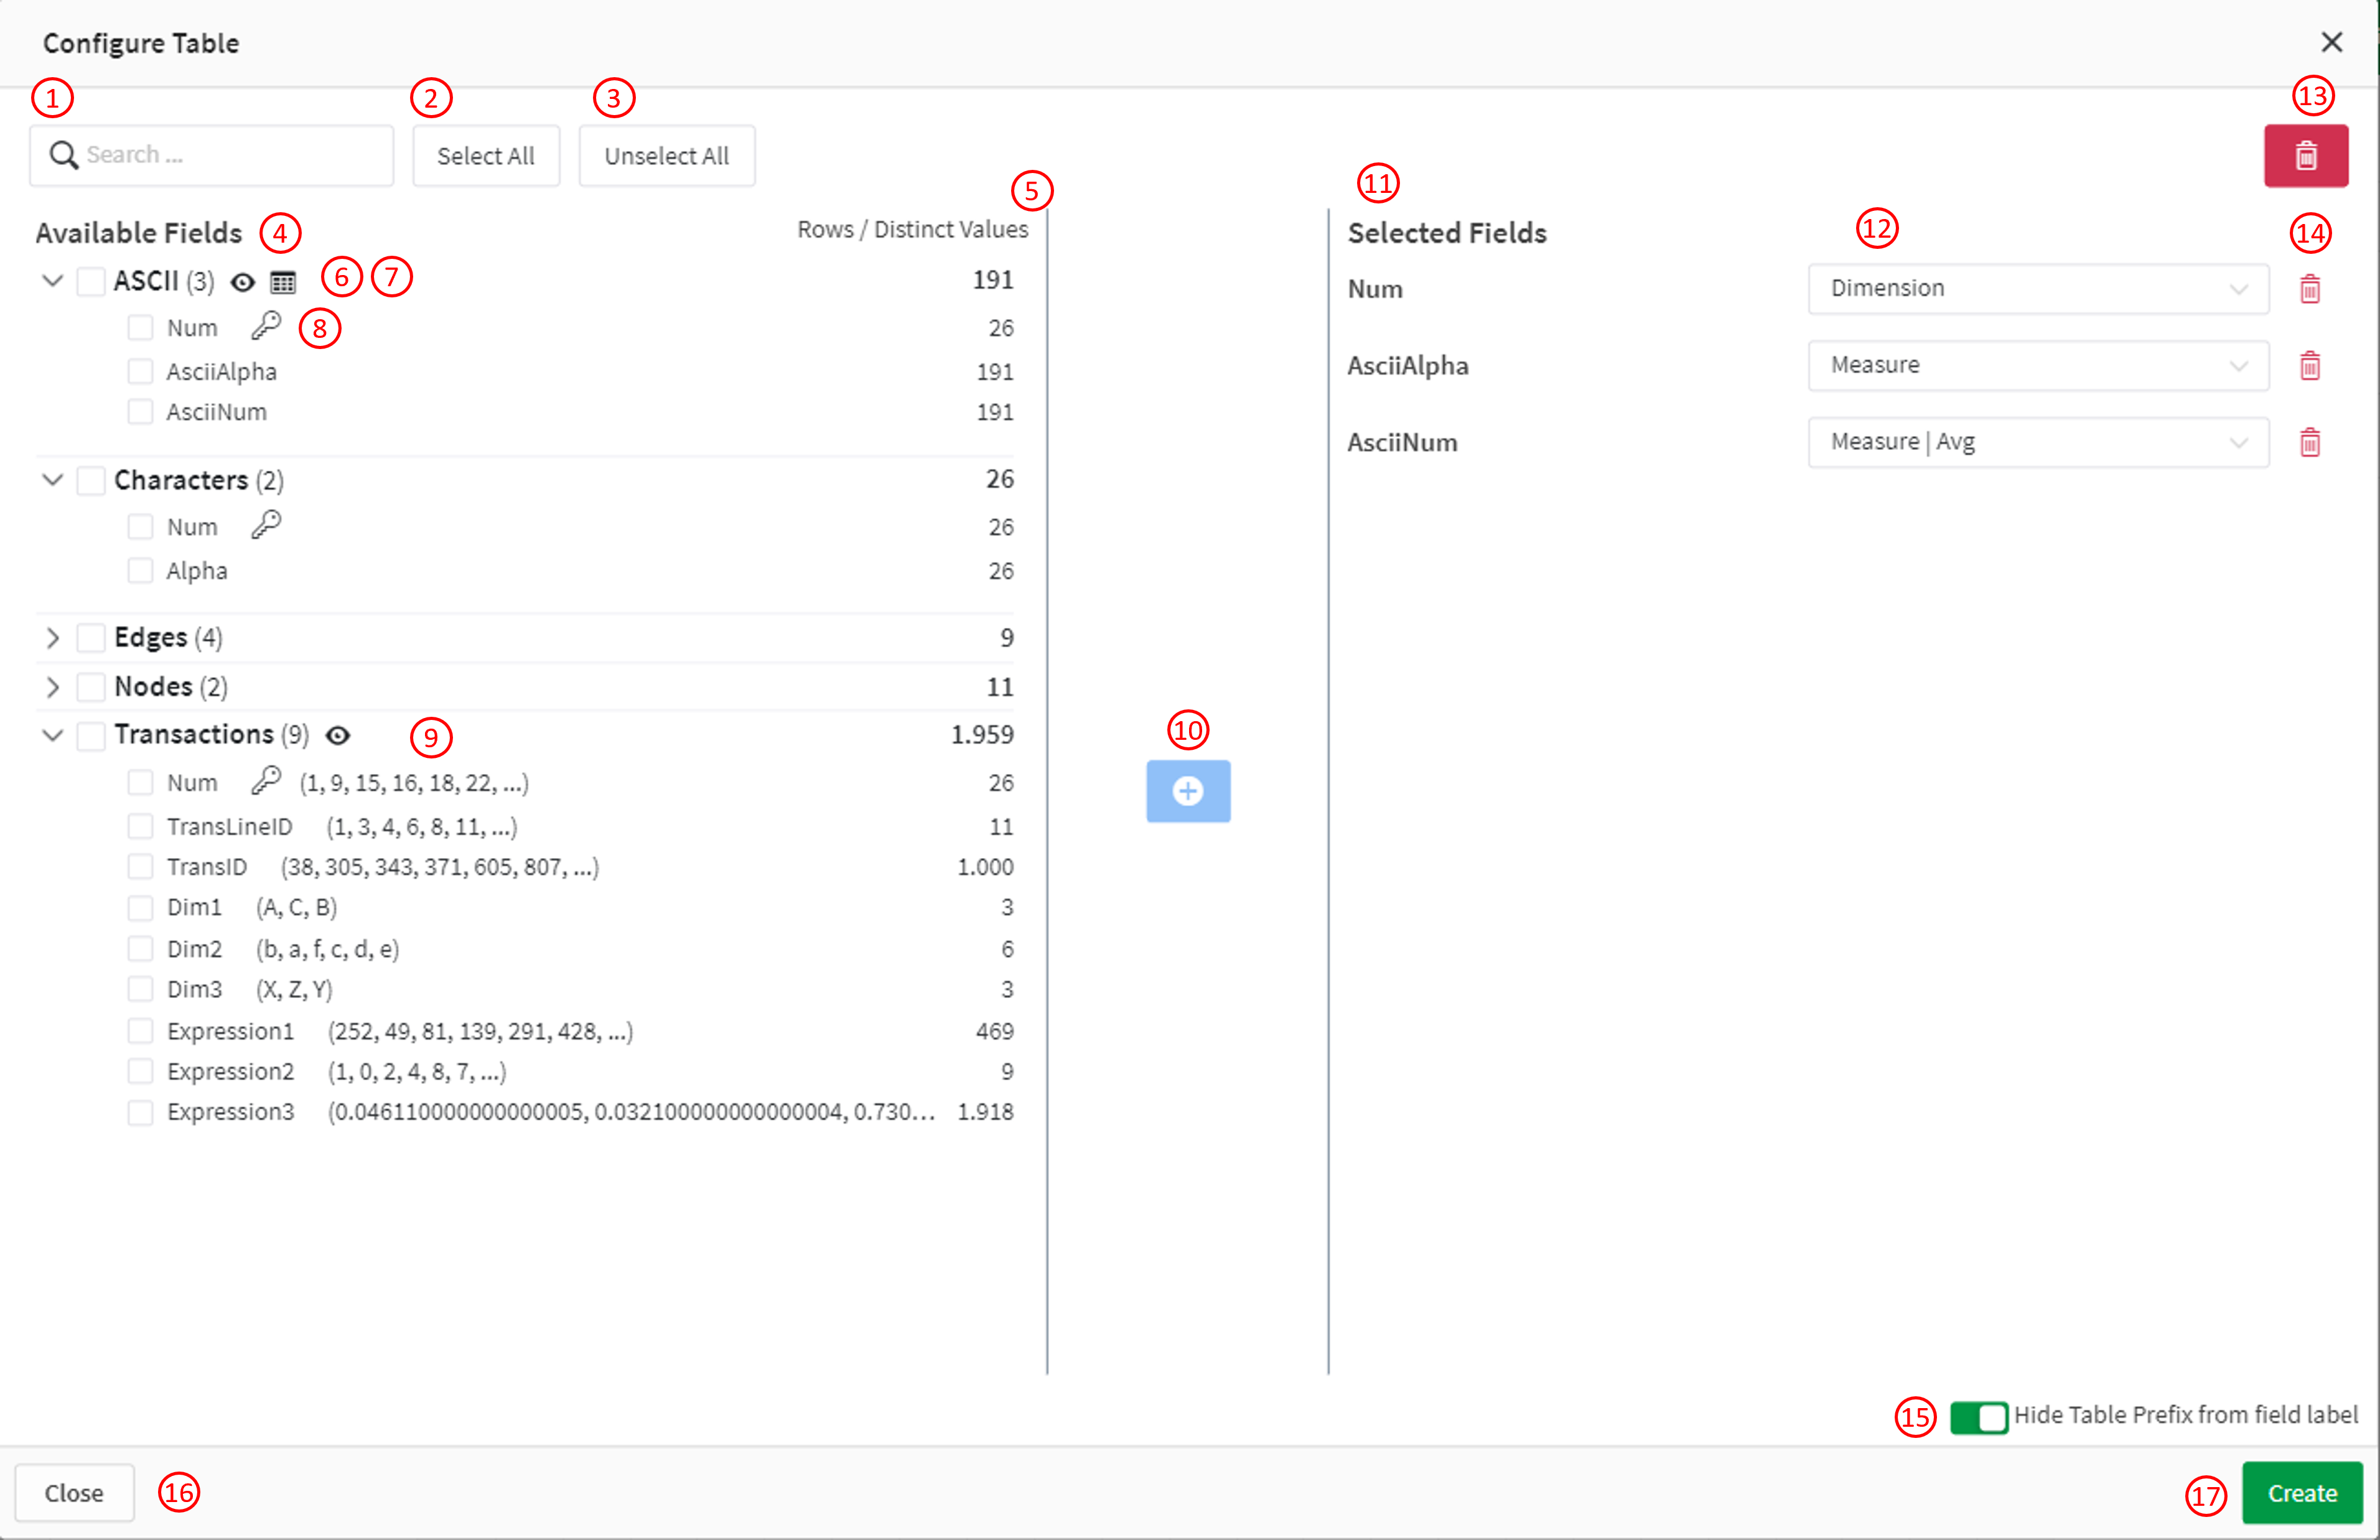Expand the Nodes table group
This screenshot has width=2380, height=1540.
(53, 686)
